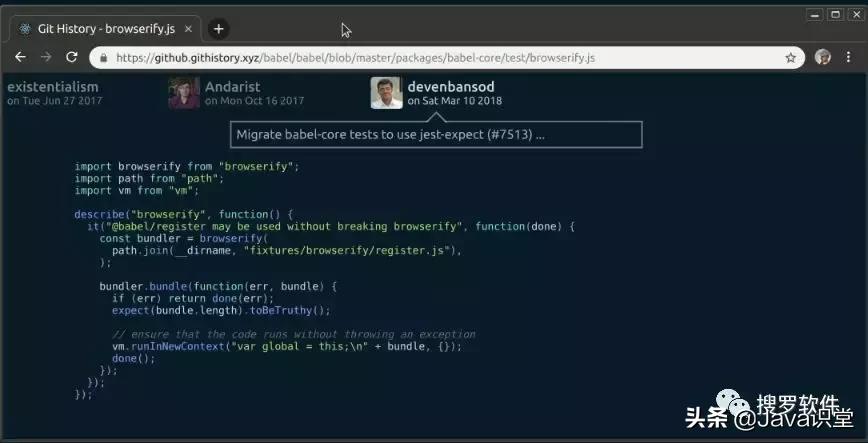The height and width of the screenshot is (443, 868).
Task: Click the React favicon on the tab
Action: [24, 29]
